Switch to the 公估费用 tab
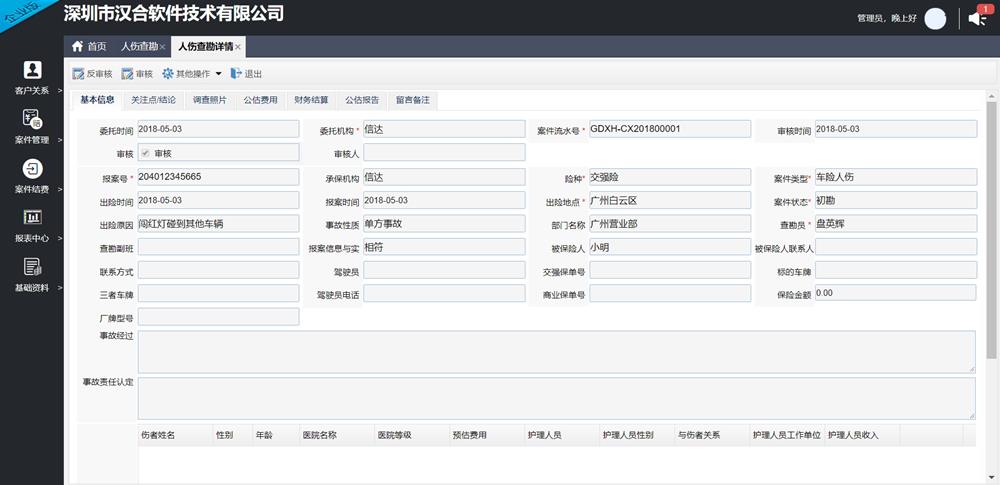Screen dimensions: 1000x485 (x=260, y=100)
